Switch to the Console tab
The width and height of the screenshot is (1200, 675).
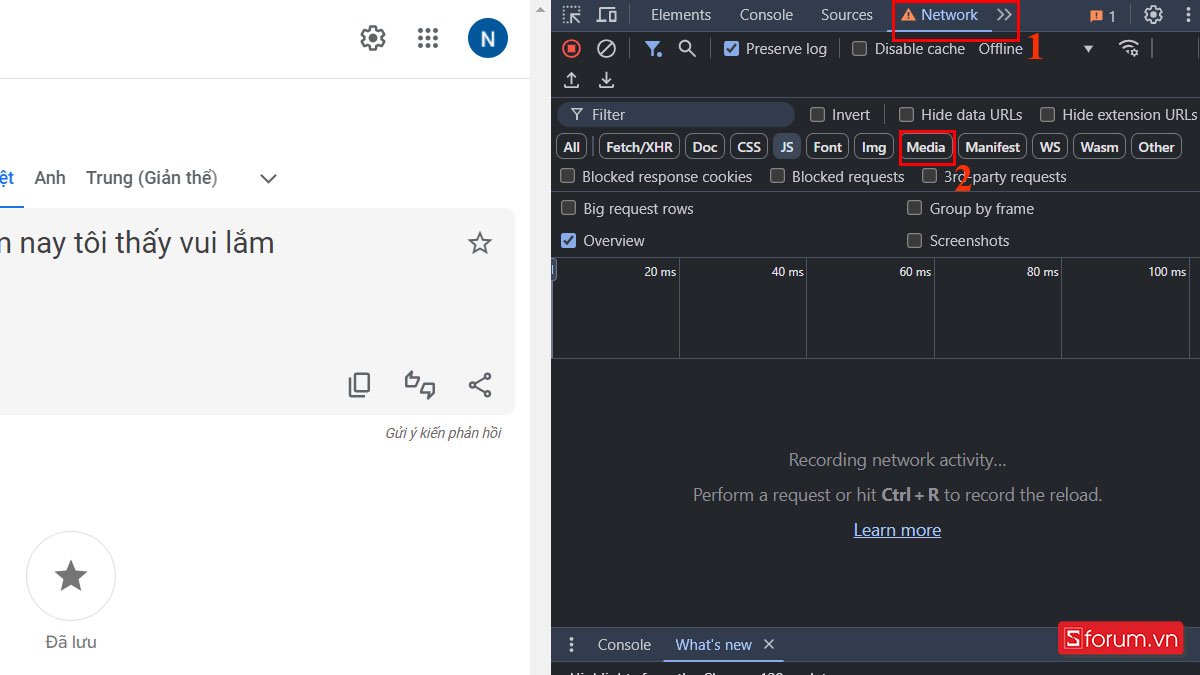point(766,15)
